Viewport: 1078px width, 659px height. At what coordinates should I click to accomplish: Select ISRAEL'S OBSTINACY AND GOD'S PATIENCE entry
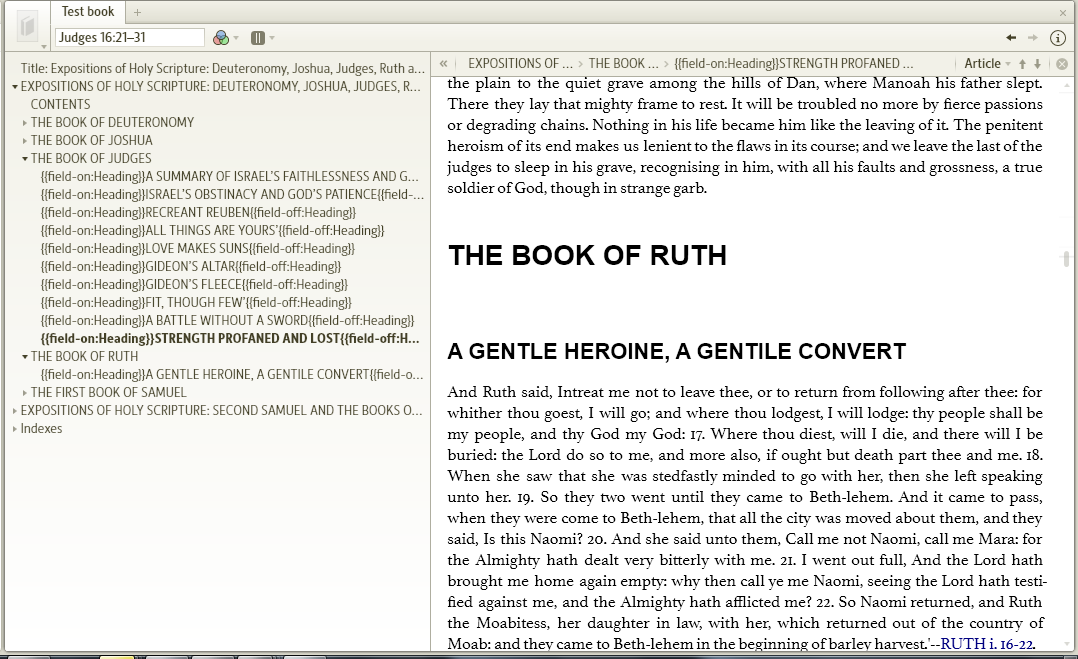(232, 194)
